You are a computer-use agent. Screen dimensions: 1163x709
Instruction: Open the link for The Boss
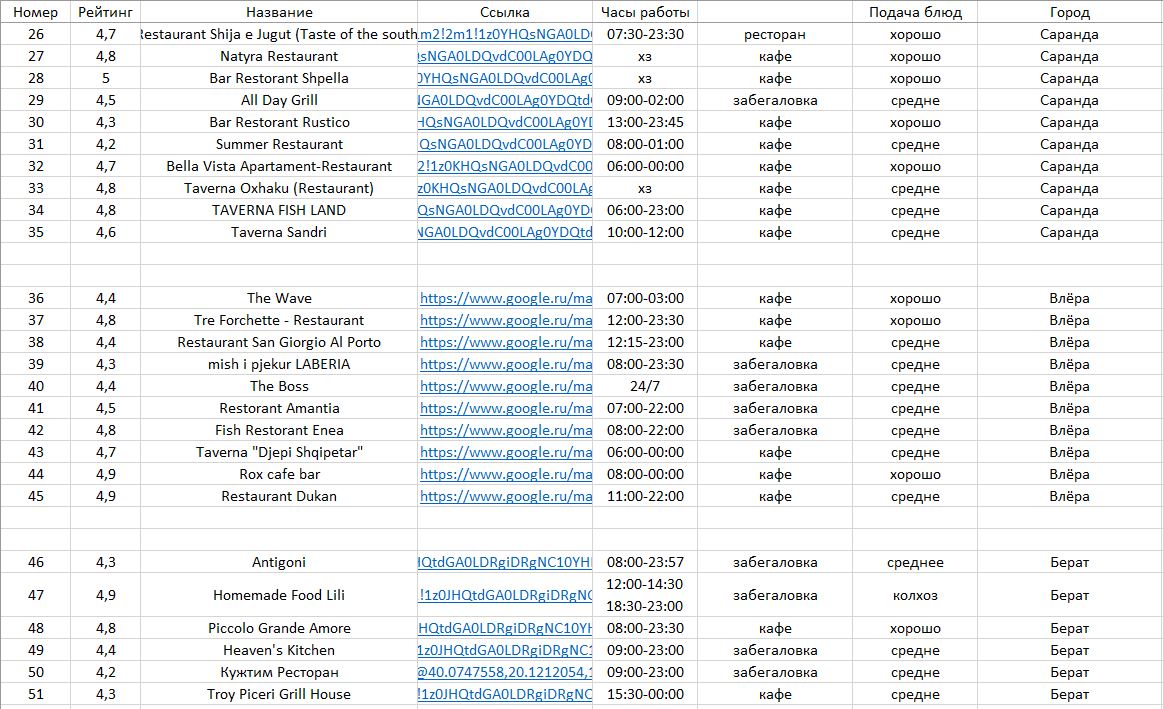506,386
